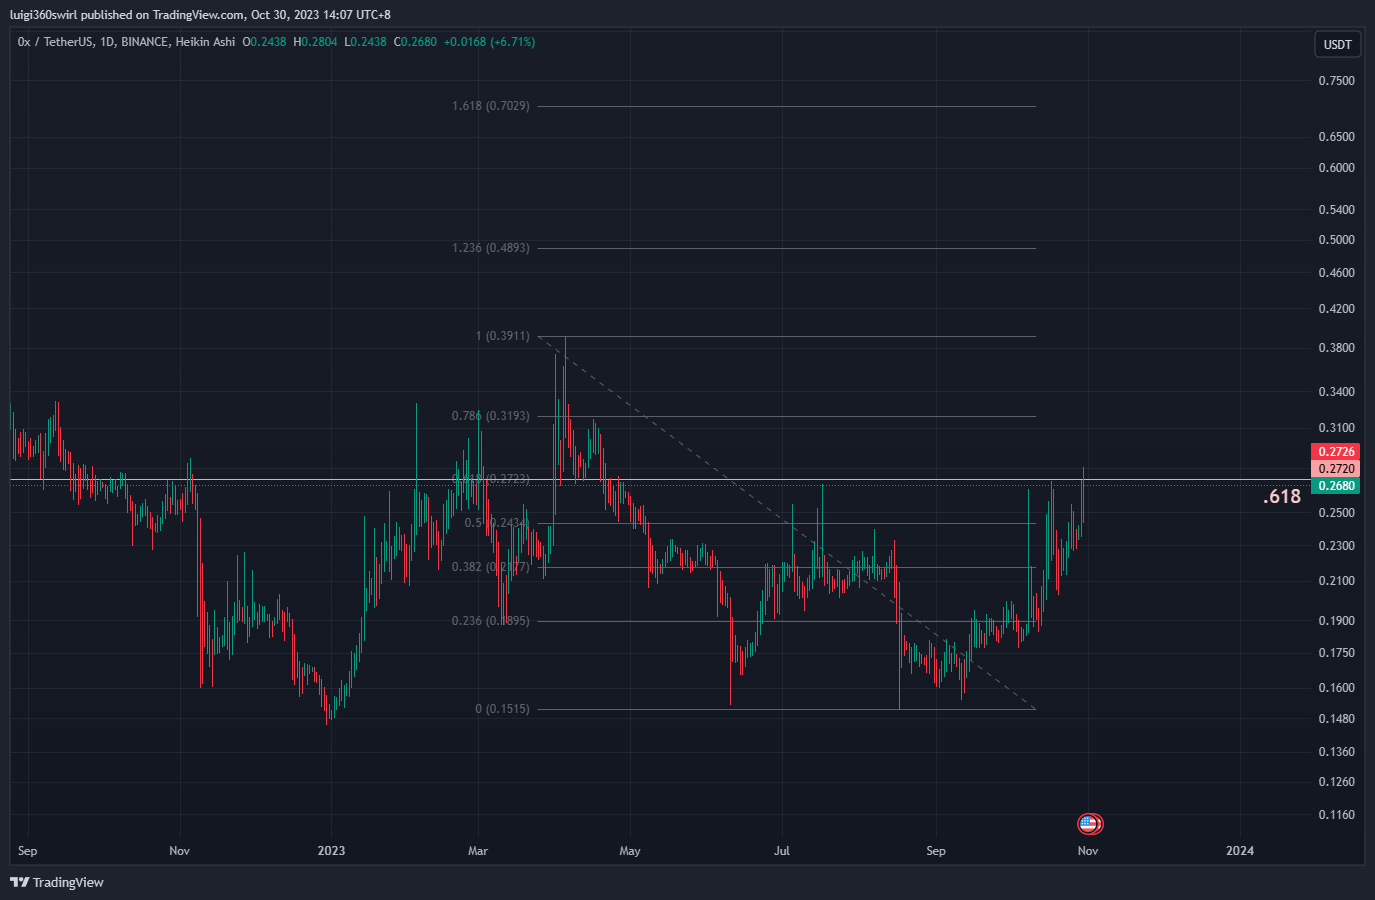Image resolution: width=1375 pixels, height=900 pixels.
Task: Click the 0.3400 price scale value
Action: coord(1337,392)
